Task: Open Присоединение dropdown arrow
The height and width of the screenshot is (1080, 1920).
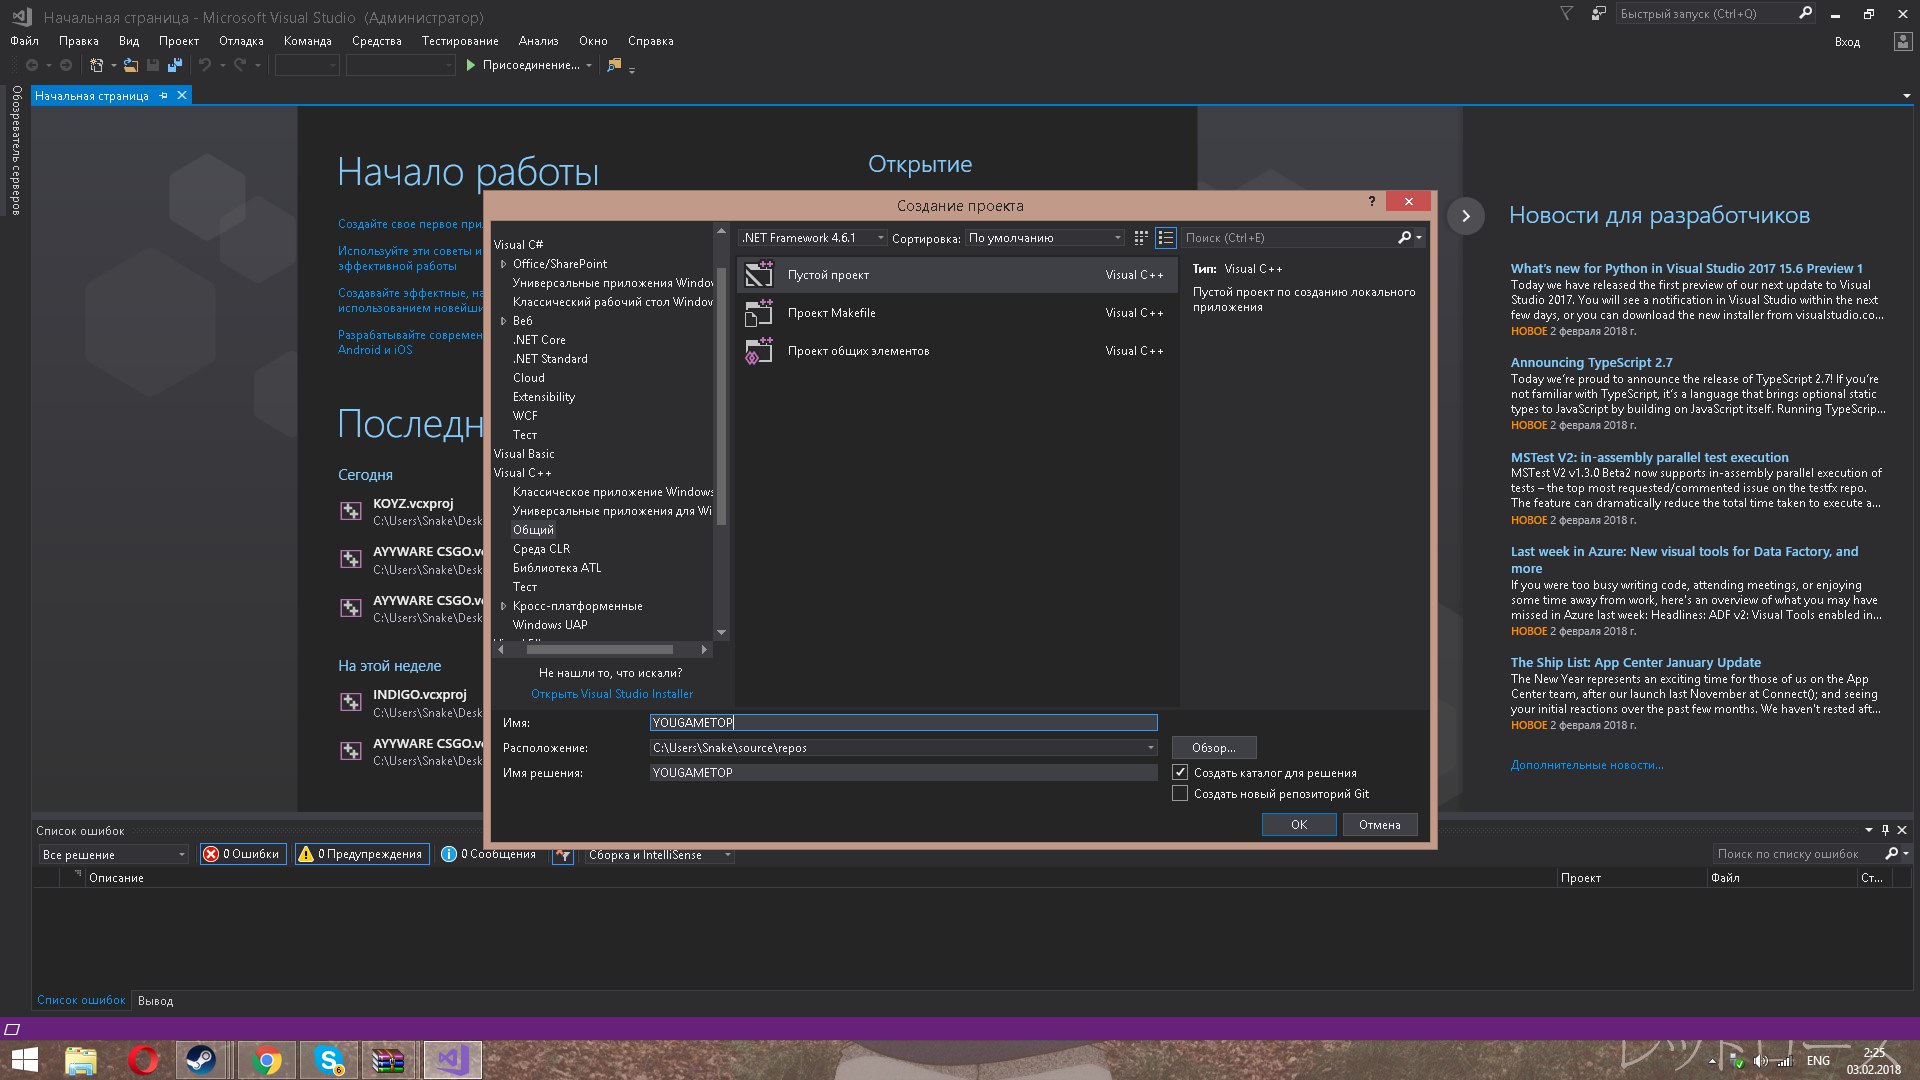Action: tap(589, 65)
